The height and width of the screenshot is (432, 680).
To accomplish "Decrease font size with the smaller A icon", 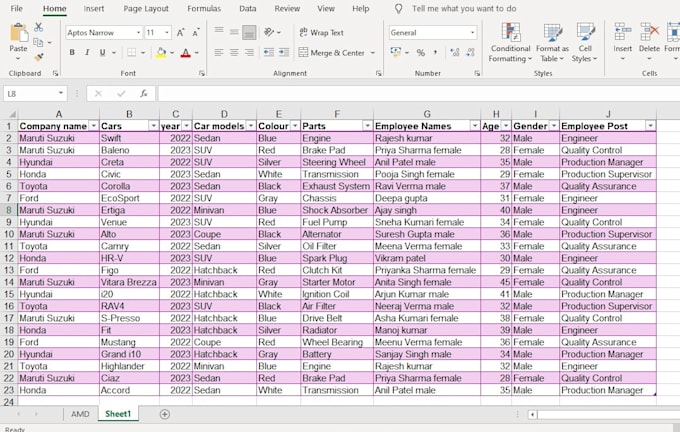I will (x=196, y=33).
